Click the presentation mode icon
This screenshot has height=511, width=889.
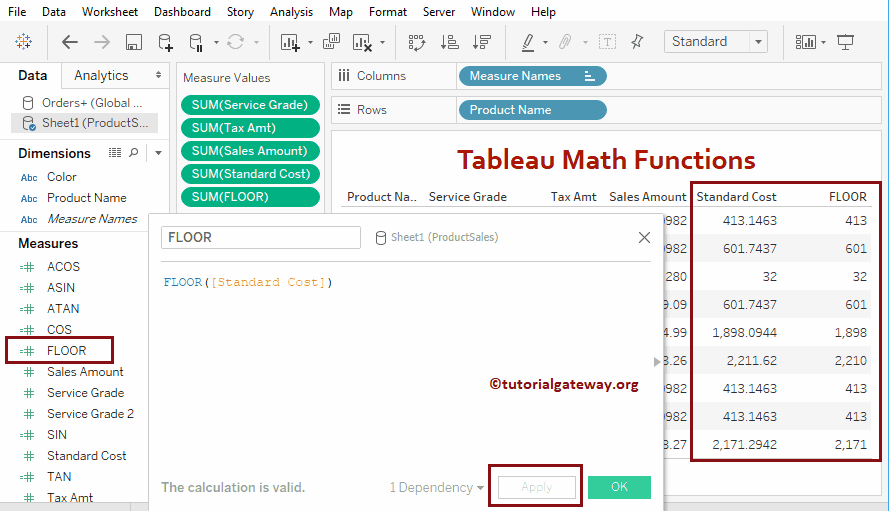coord(845,42)
